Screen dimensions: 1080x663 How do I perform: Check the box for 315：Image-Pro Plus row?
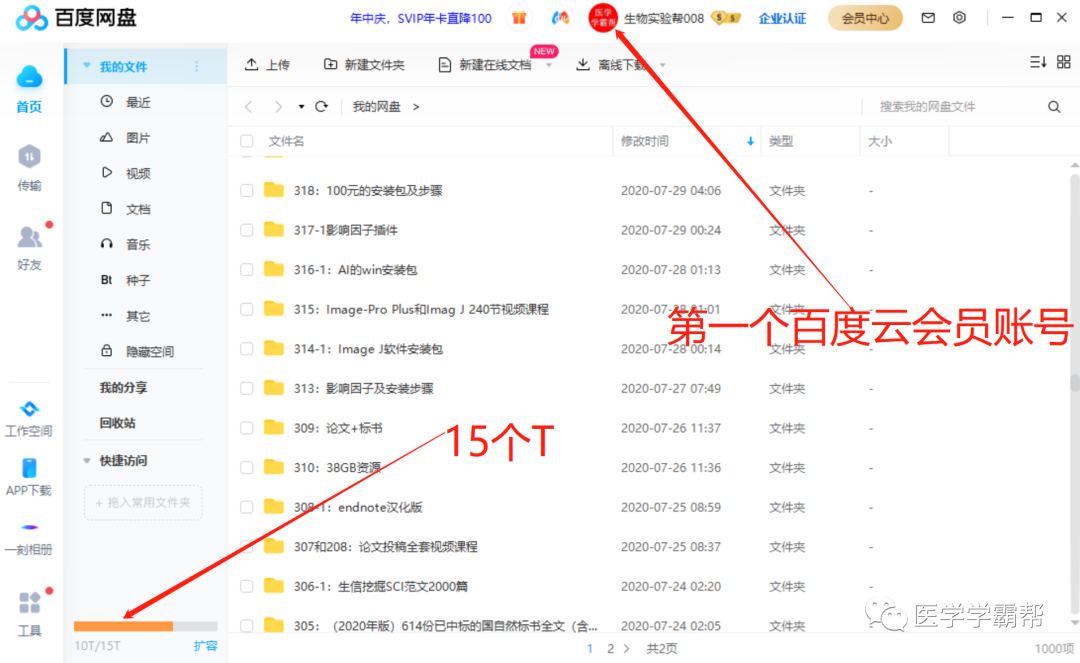point(247,309)
